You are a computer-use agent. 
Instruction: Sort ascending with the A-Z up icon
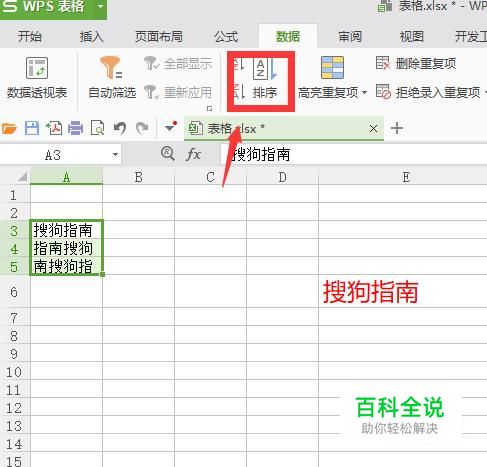tap(238, 64)
